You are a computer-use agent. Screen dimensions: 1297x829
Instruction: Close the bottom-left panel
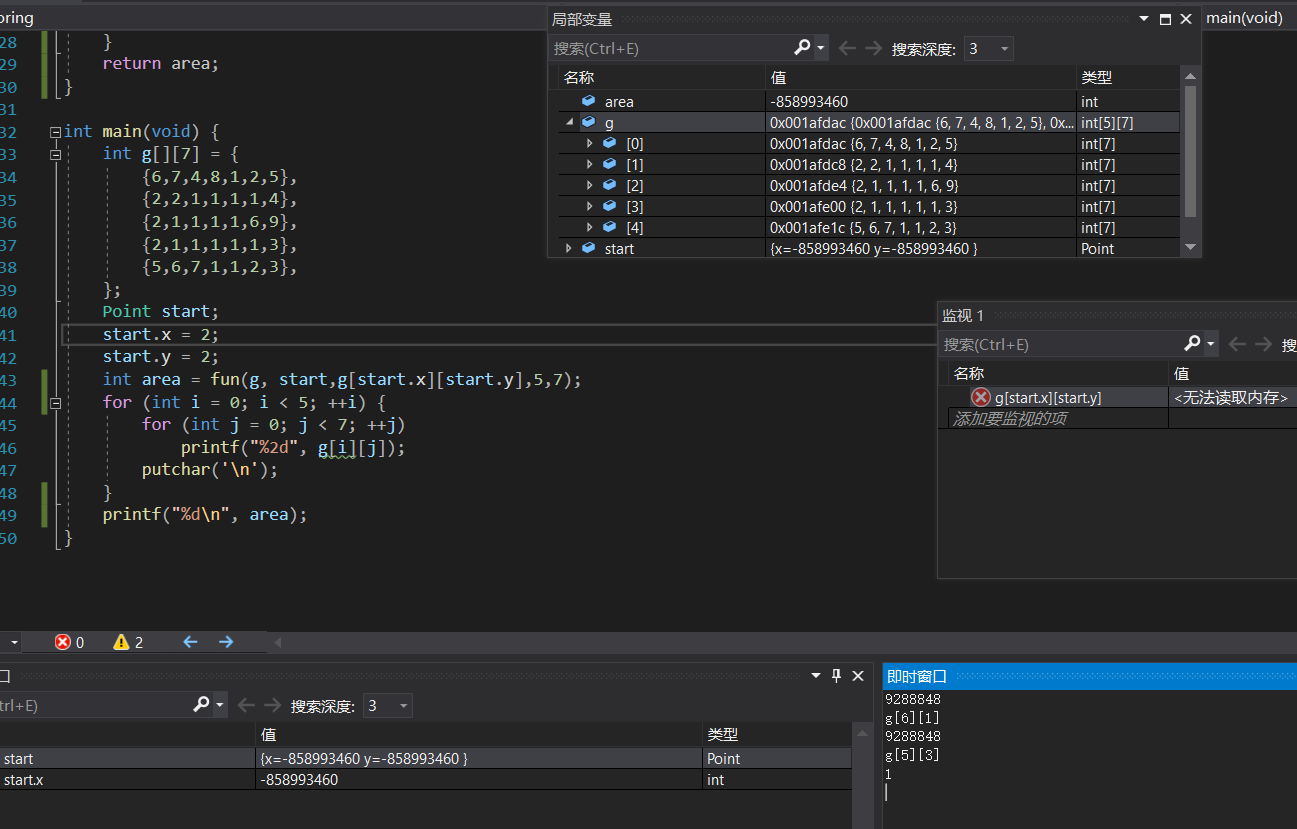(858, 676)
